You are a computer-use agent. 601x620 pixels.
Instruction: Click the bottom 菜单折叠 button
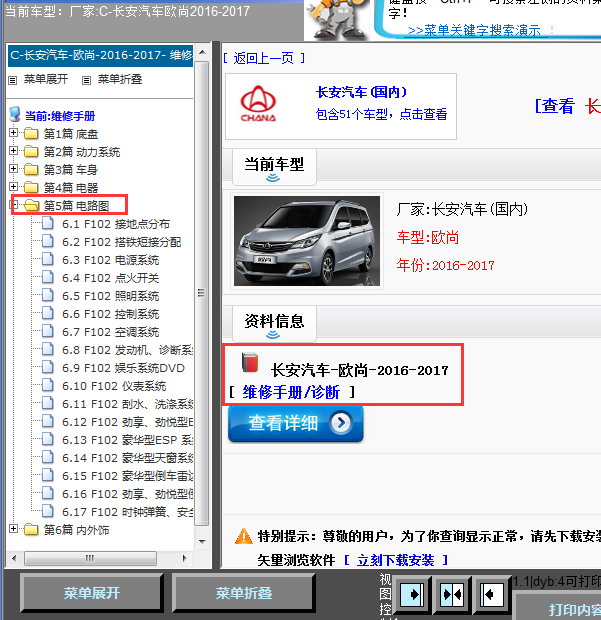244,593
